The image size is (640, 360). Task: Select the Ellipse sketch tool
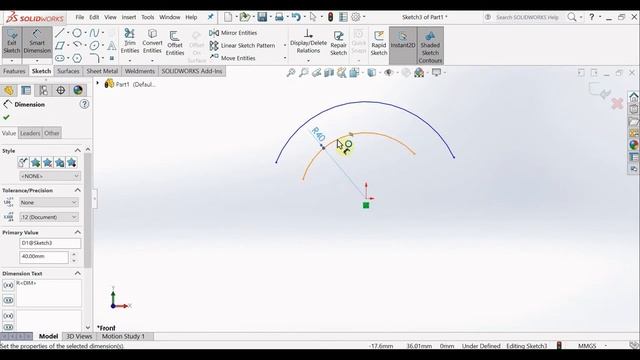click(94, 45)
